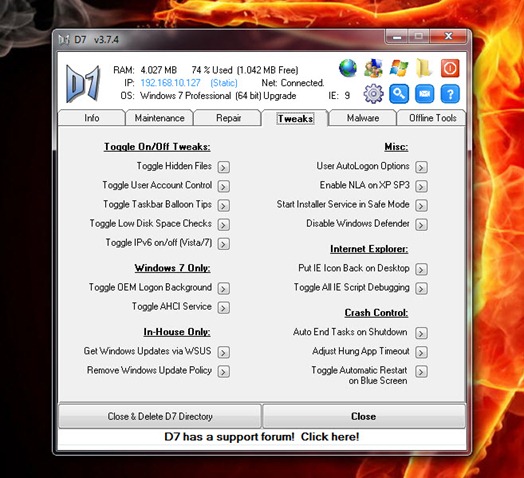Run Toggle Low Disk Space Checks arrow
Viewport: 524px width, 478px height.
[224, 224]
